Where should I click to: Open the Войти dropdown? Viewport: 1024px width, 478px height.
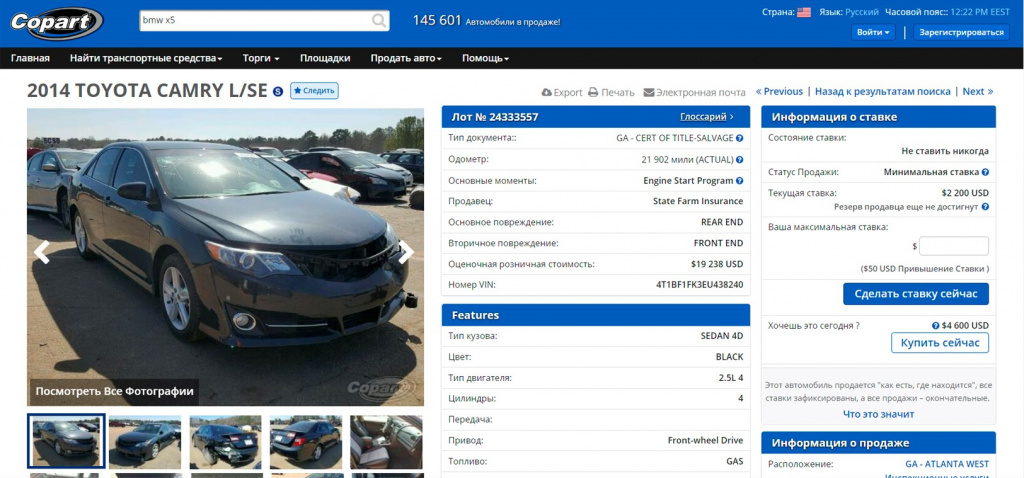click(872, 32)
